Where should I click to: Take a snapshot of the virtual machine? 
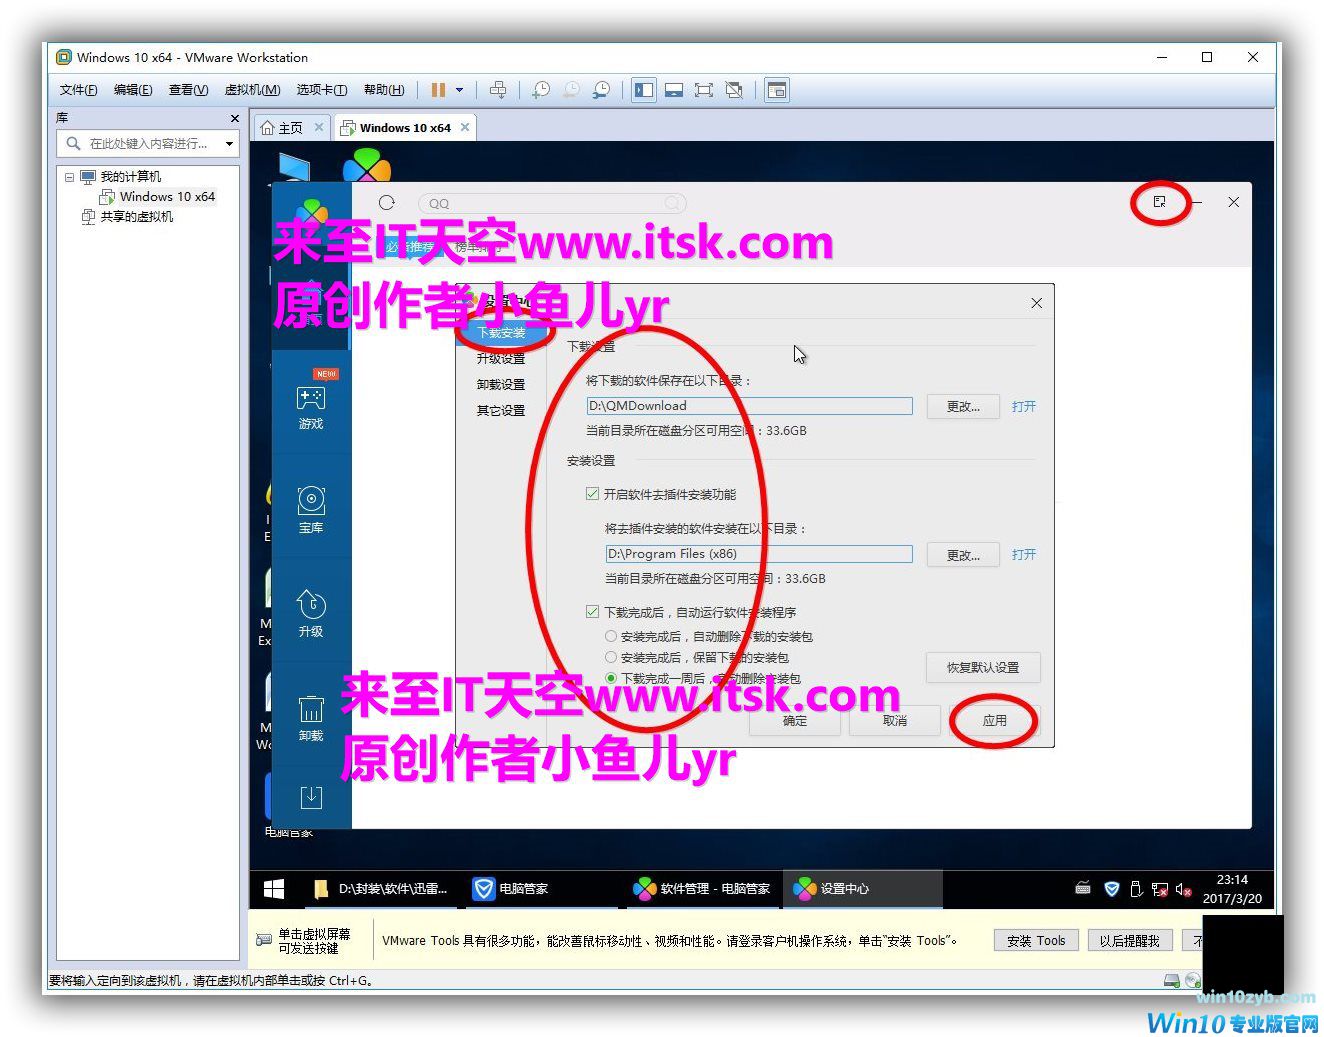pyautogui.click(x=541, y=90)
